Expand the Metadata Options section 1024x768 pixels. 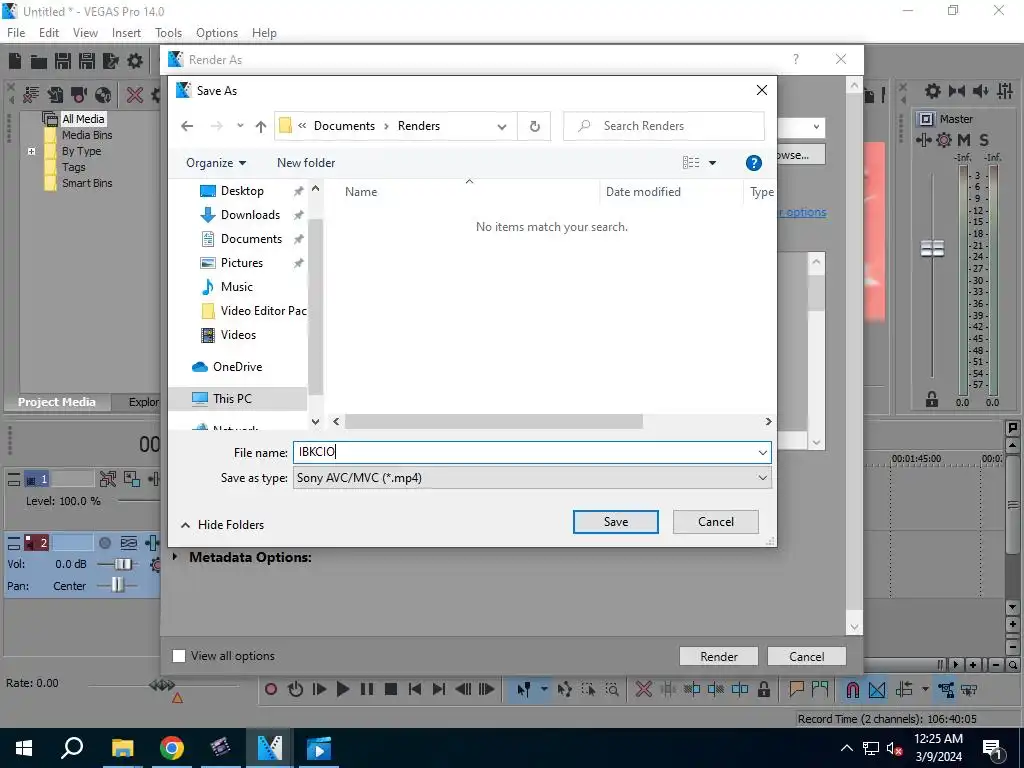click(x=175, y=557)
